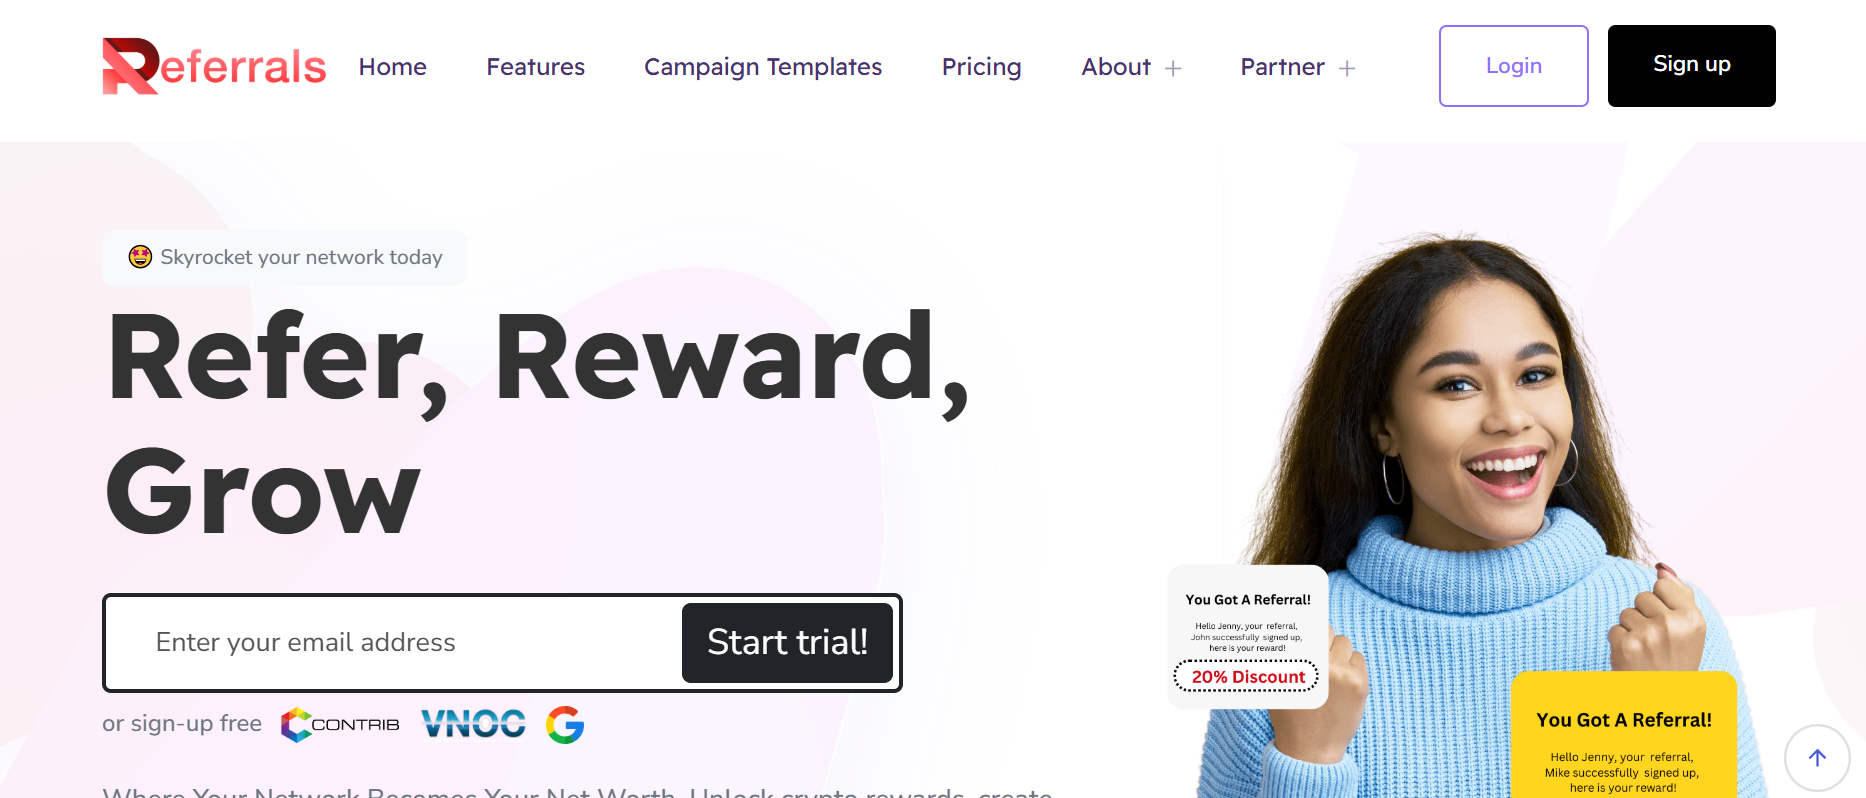Sign up with the Google icon
Screen dimensions: 1866x798
click(x=565, y=725)
